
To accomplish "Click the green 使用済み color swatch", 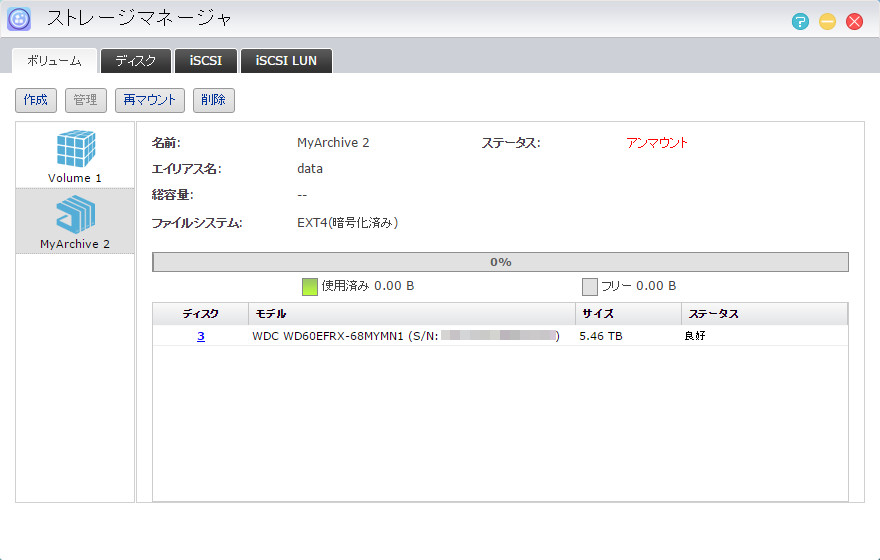I will pos(310,287).
